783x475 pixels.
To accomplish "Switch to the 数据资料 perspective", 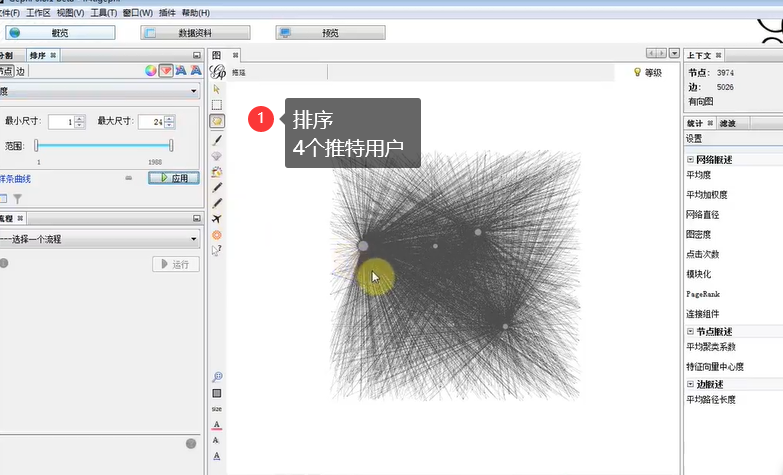I will 195,33.
